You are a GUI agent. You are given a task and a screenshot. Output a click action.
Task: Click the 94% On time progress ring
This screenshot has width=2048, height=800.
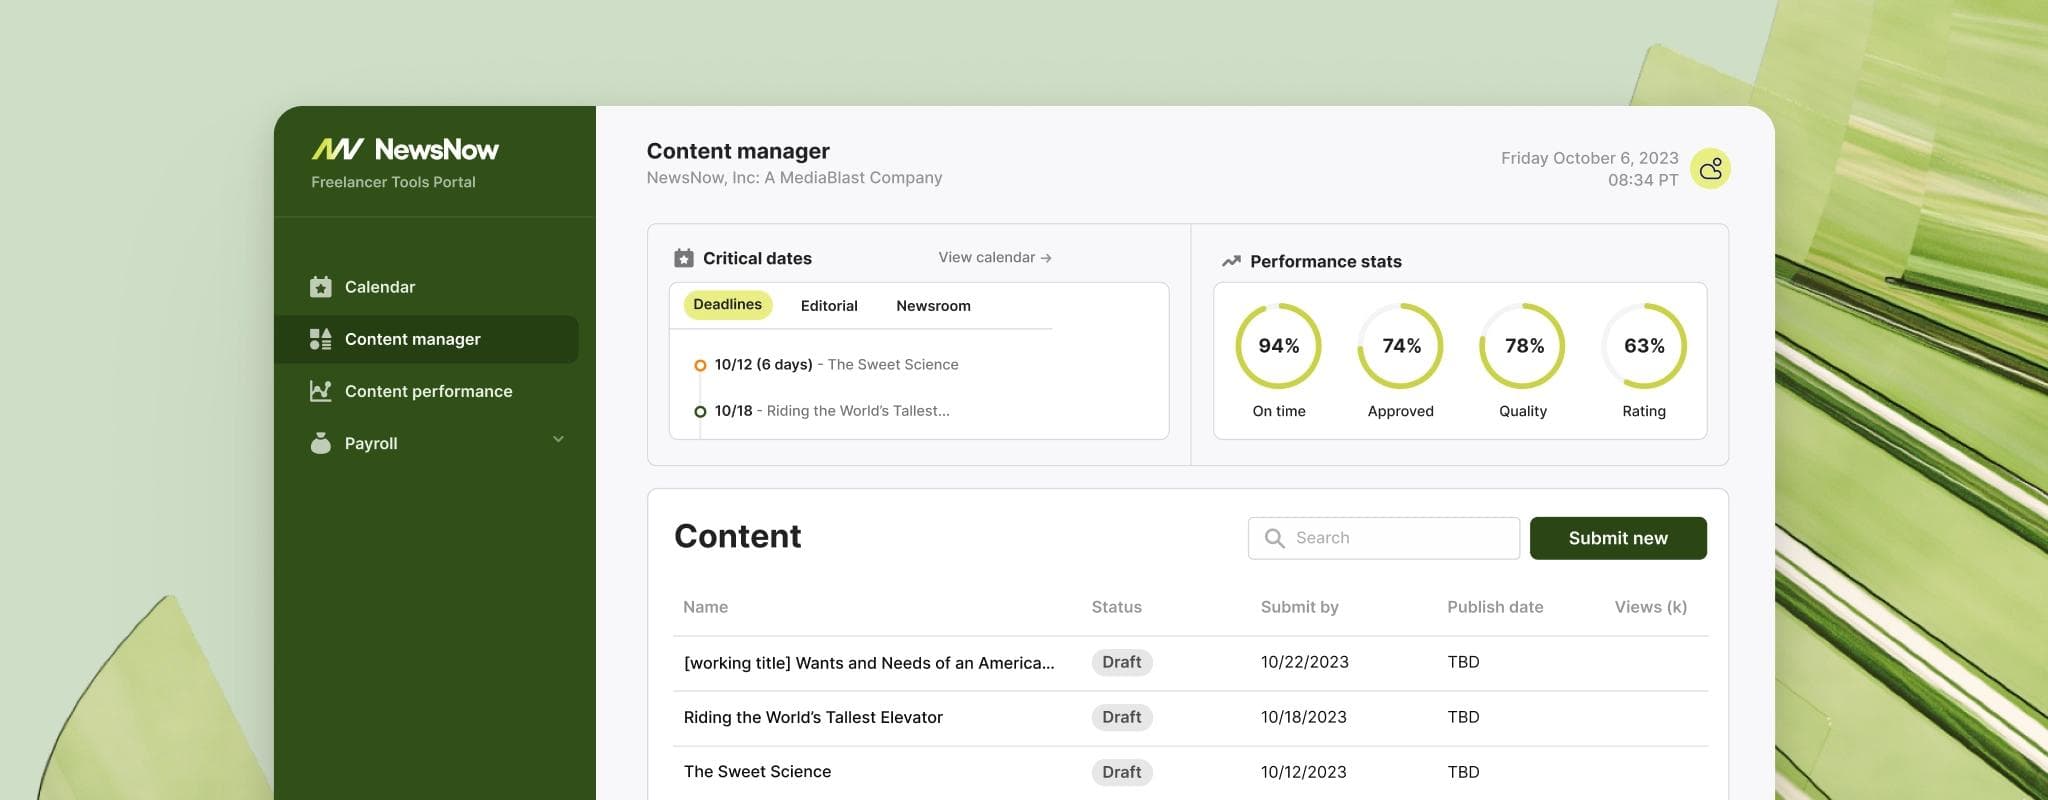(x=1278, y=346)
